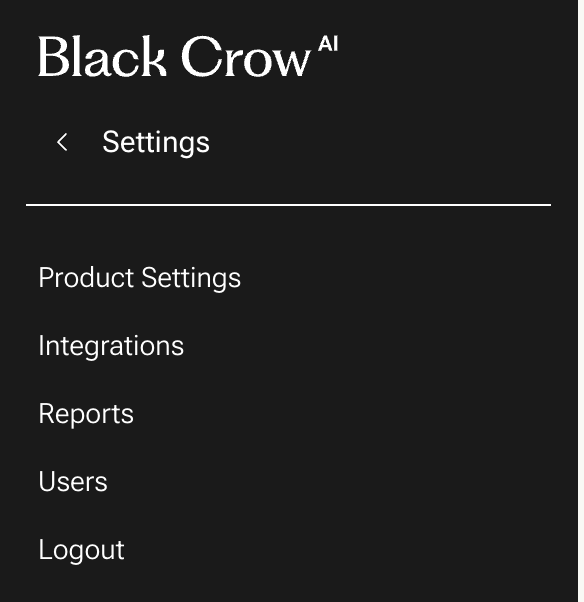This screenshot has width=584, height=602.
Task: Click the back chevron beside Settings
Action: (62, 142)
